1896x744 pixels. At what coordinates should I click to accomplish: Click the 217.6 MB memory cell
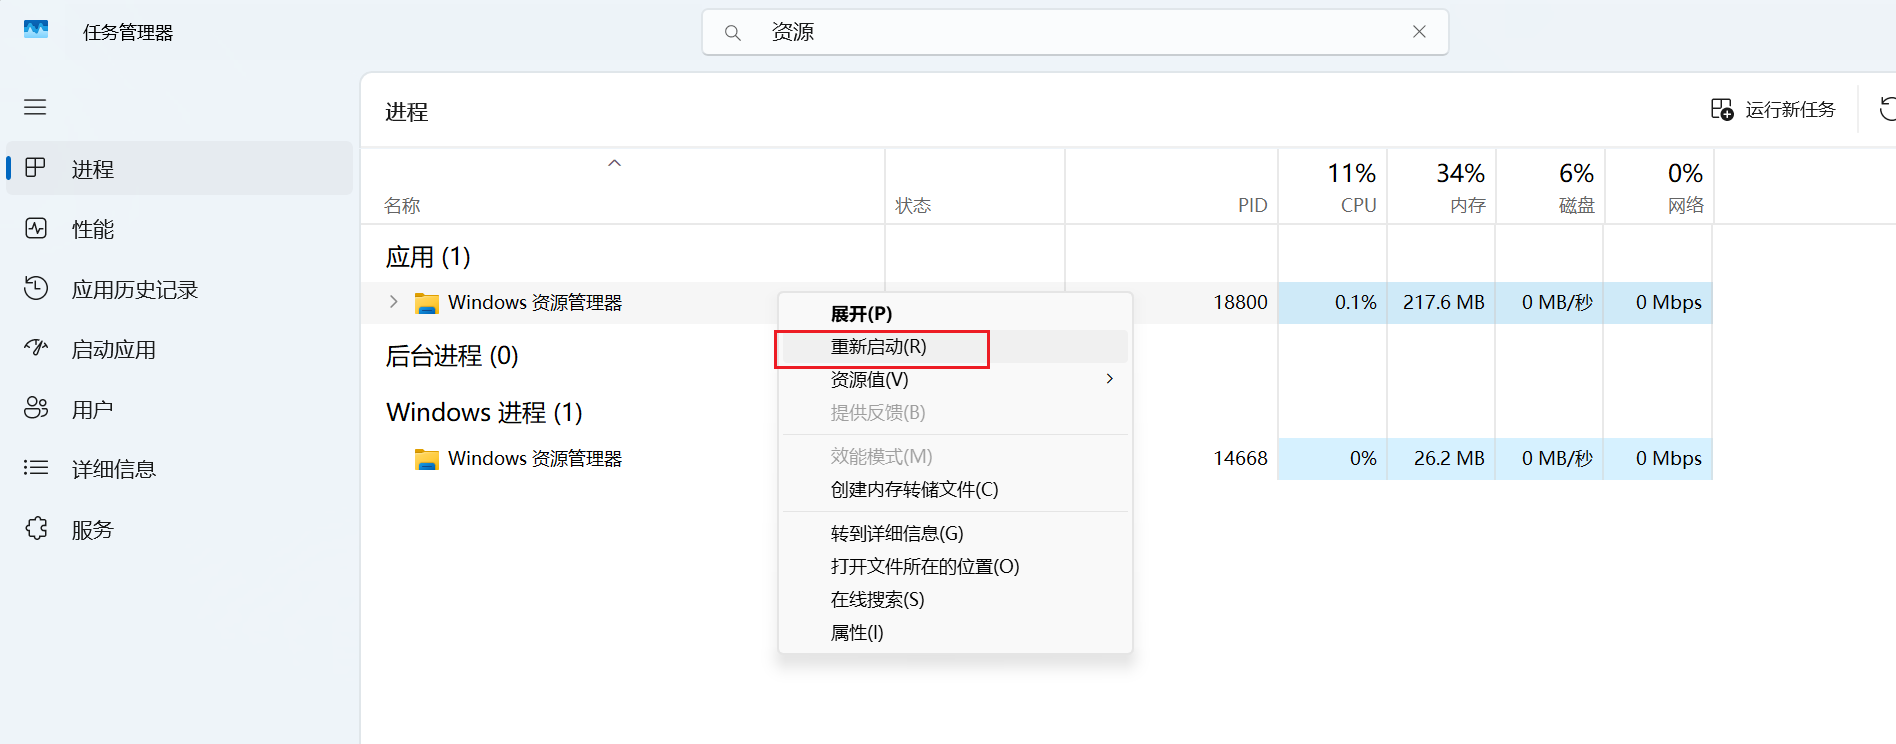coord(1443,302)
